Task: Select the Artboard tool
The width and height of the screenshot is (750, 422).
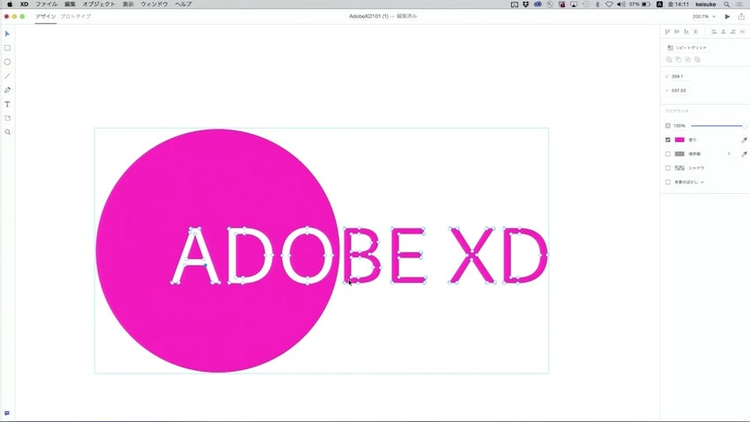Action: coord(7,118)
